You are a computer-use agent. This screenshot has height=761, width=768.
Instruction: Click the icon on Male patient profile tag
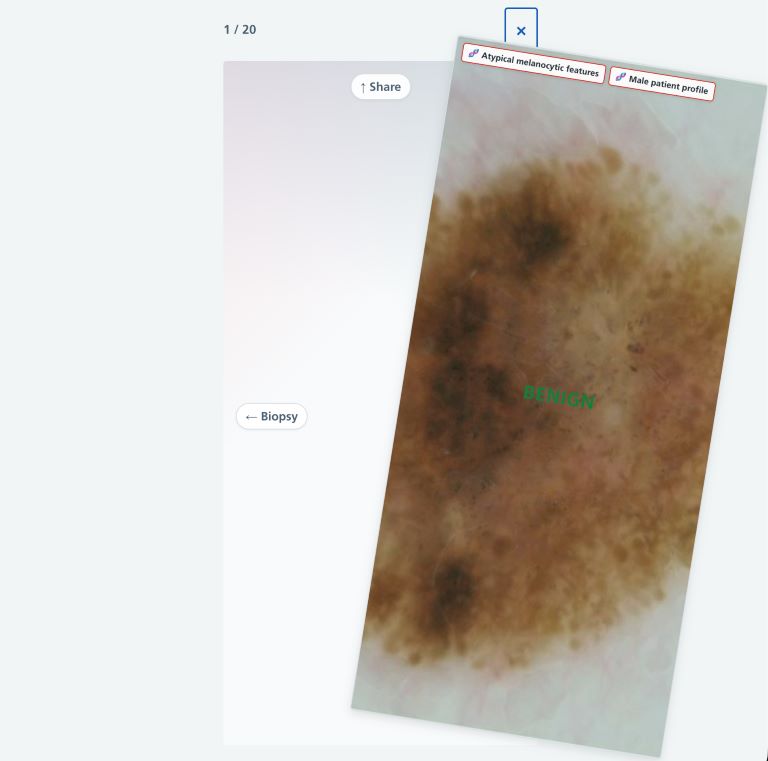[x=621, y=77]
